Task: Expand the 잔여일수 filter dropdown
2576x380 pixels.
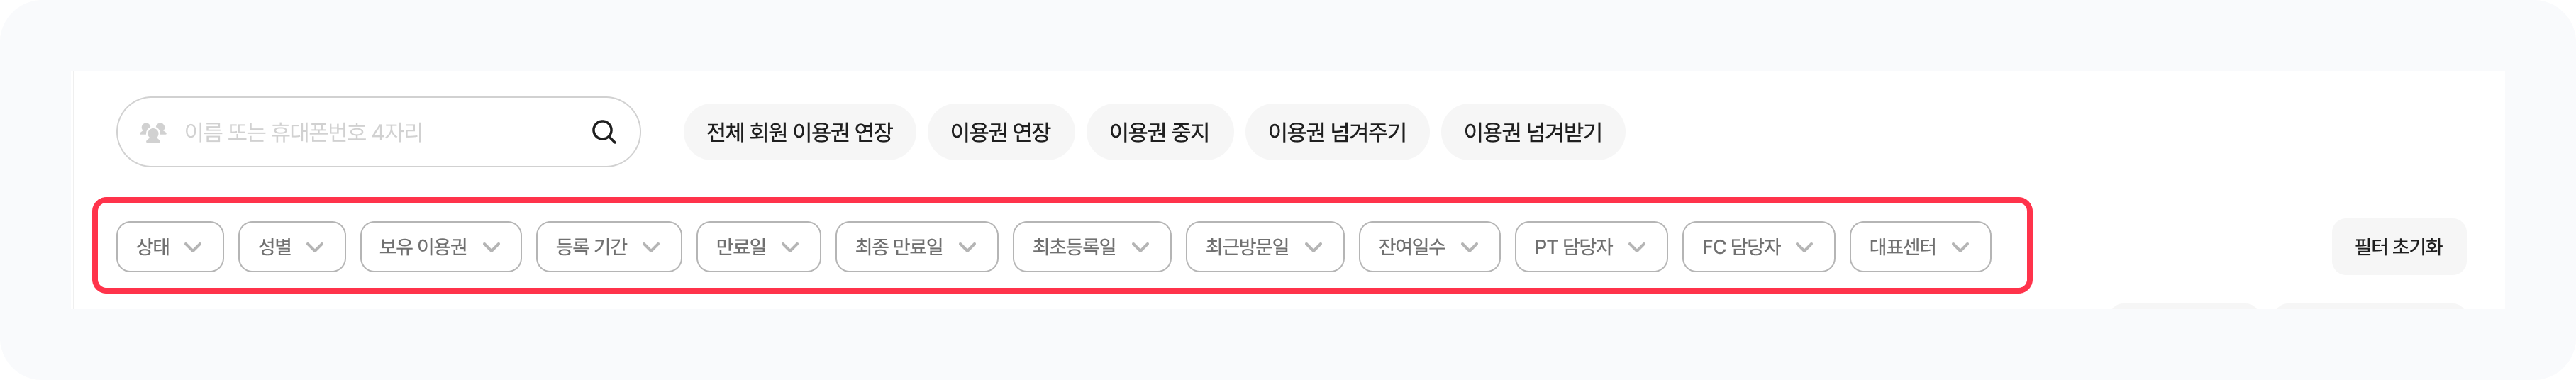Action: tap(1429, 247)
